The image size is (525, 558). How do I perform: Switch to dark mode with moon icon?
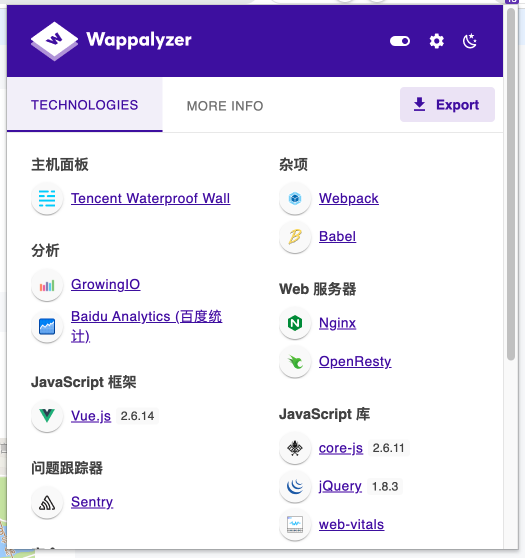[470, 41]
